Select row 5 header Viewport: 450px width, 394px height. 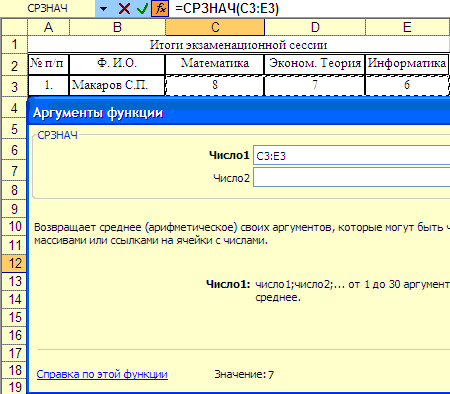pyautogui.click(x=14, y=128)
